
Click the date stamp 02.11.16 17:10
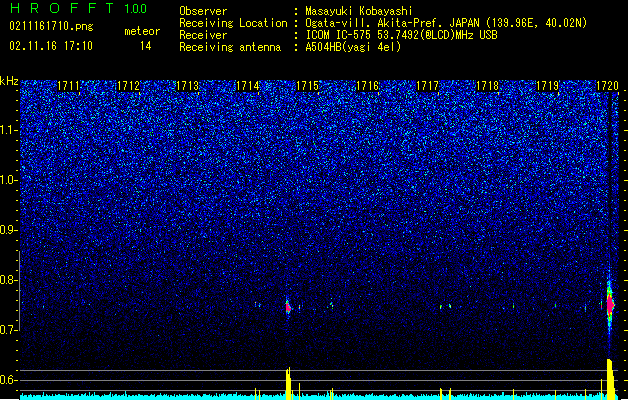(x=51, y=46)
